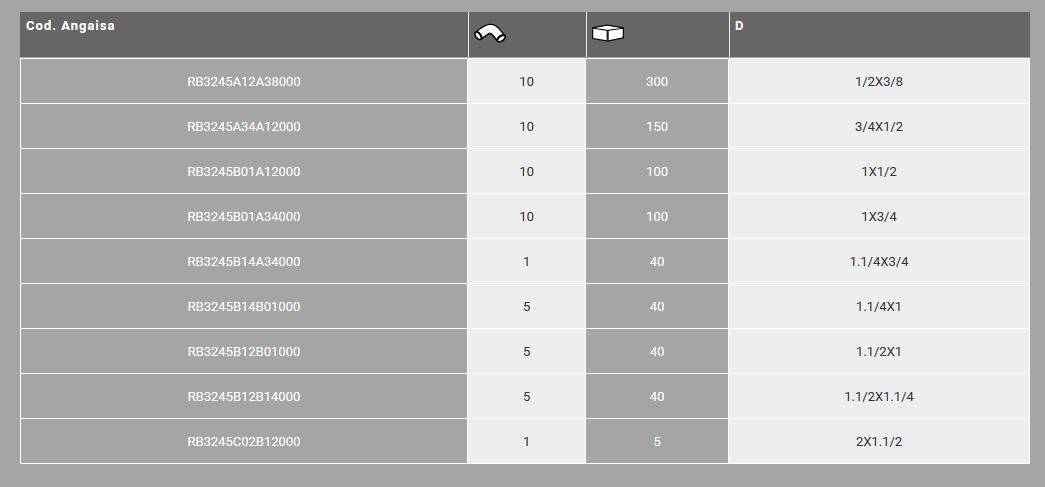Image resolution: width=1045 pixels, height=487 pixels.
Task: Click product code RB3245B14B01000
Action: click(x=244, y=307)
